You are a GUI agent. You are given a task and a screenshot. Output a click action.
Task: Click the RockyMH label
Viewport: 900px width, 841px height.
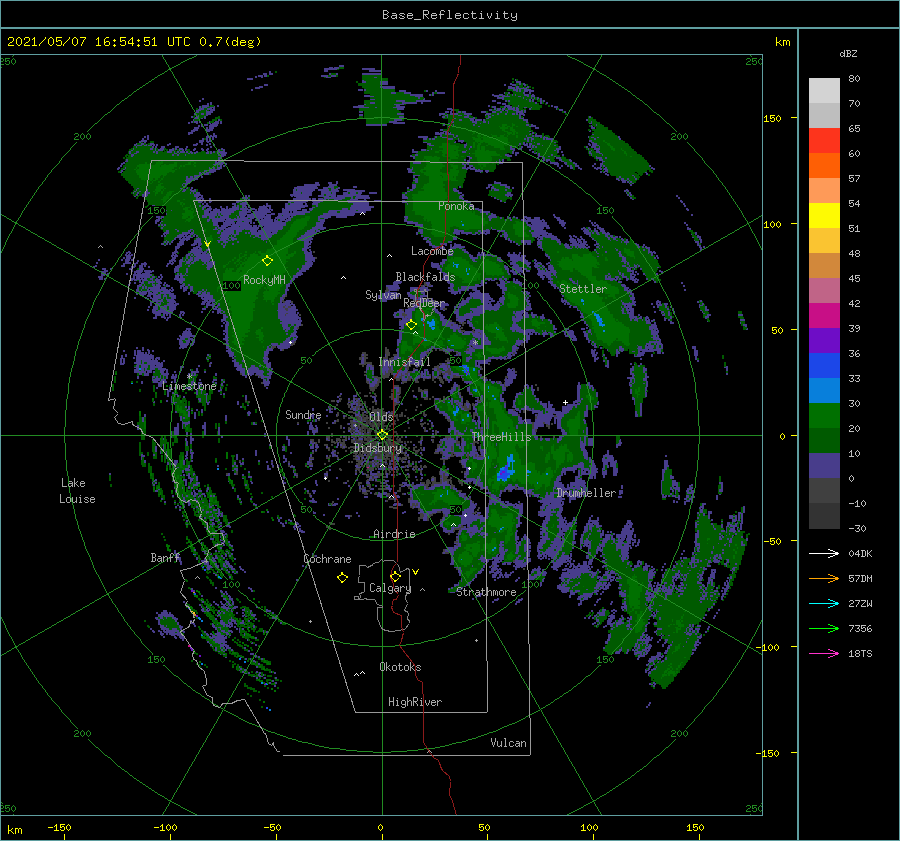(x=264, y=280)
